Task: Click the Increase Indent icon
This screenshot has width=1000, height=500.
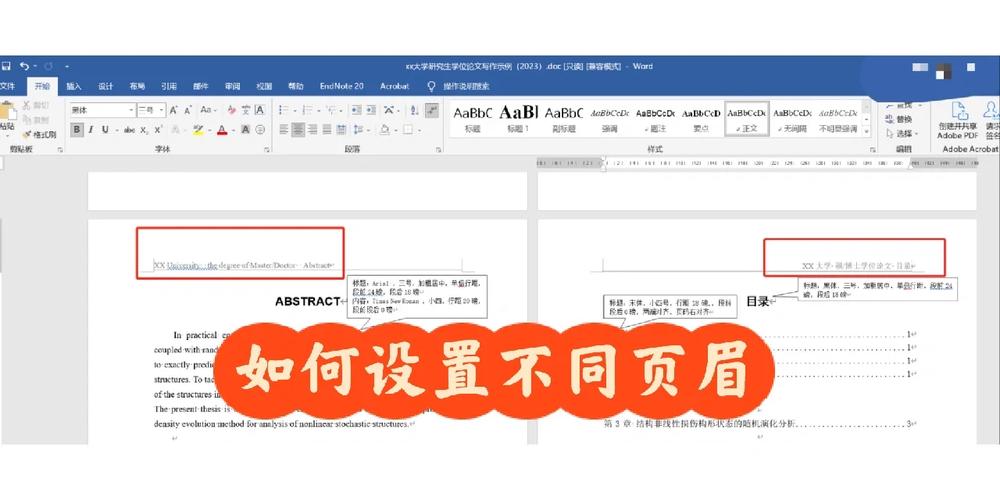Action: pyautogui.click(x=372, y=110)
